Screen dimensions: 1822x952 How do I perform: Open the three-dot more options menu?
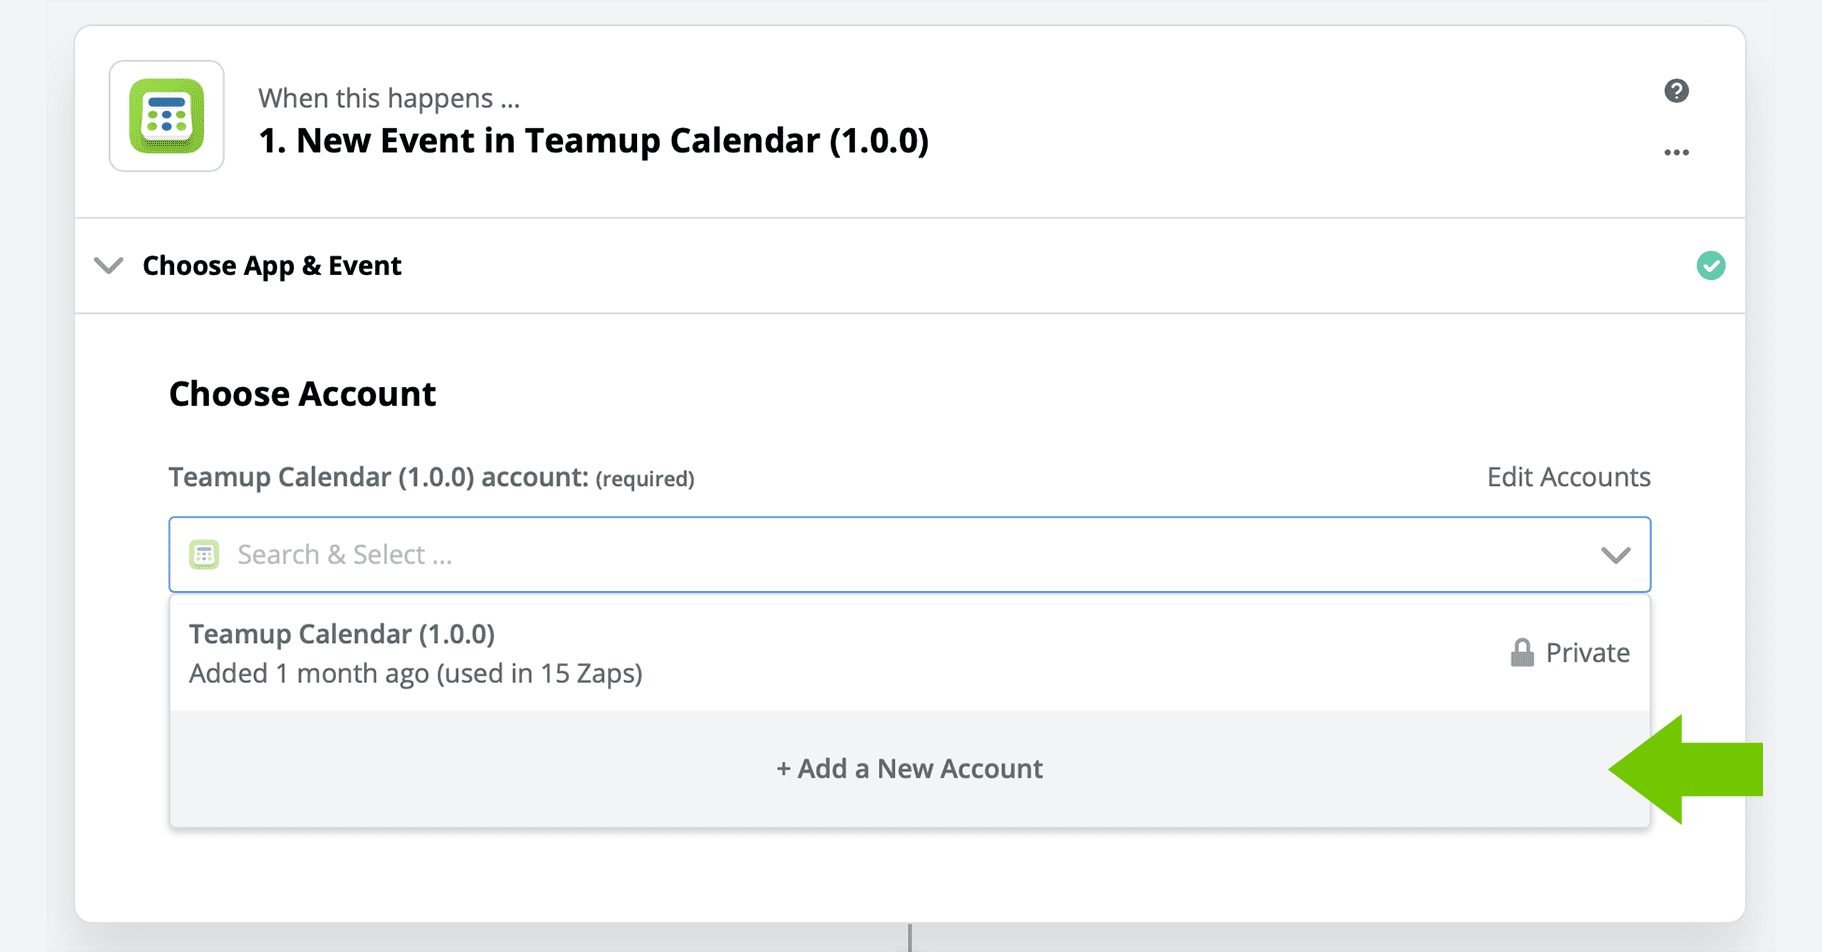(x=1676, y=152)
